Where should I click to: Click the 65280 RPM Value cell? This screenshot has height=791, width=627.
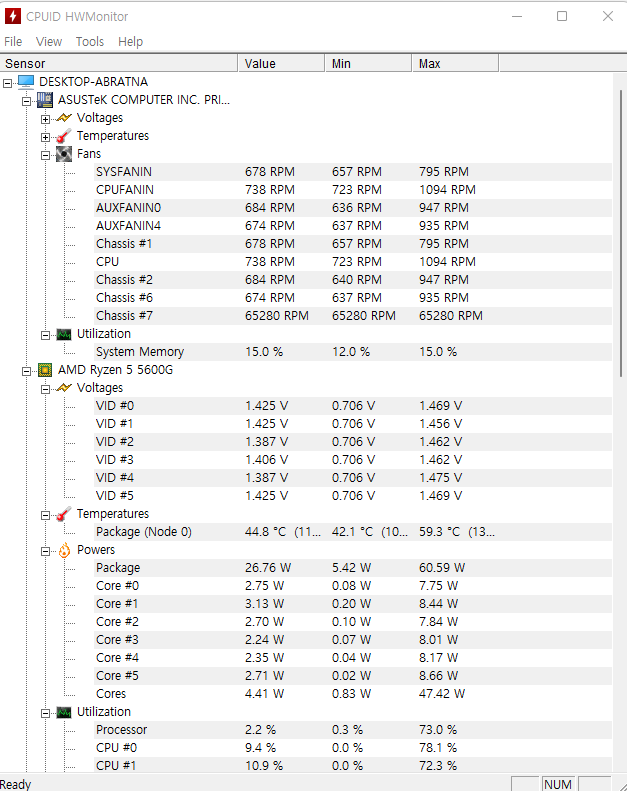point(276,316)
